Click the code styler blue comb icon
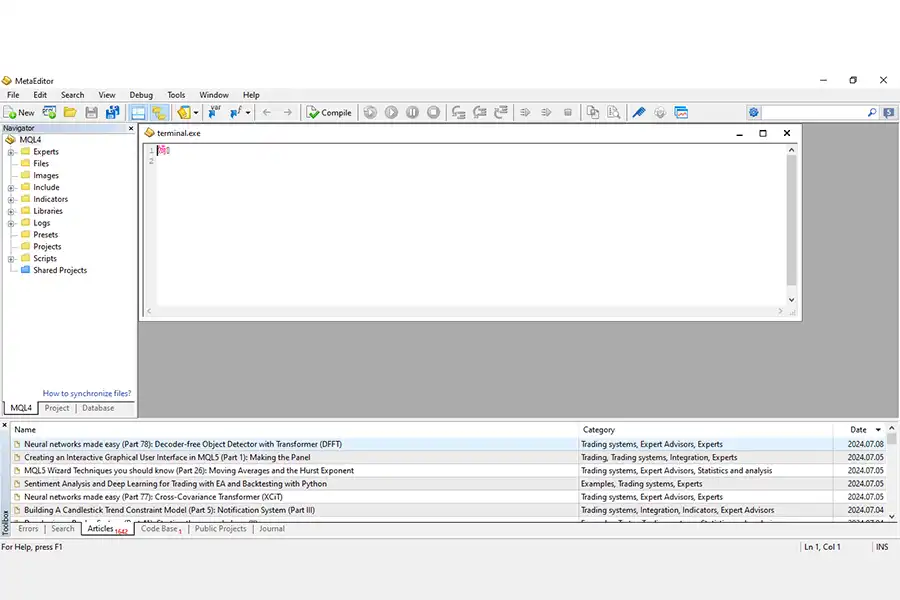Screen dimensions: 900x600 [x=639, y=113]
